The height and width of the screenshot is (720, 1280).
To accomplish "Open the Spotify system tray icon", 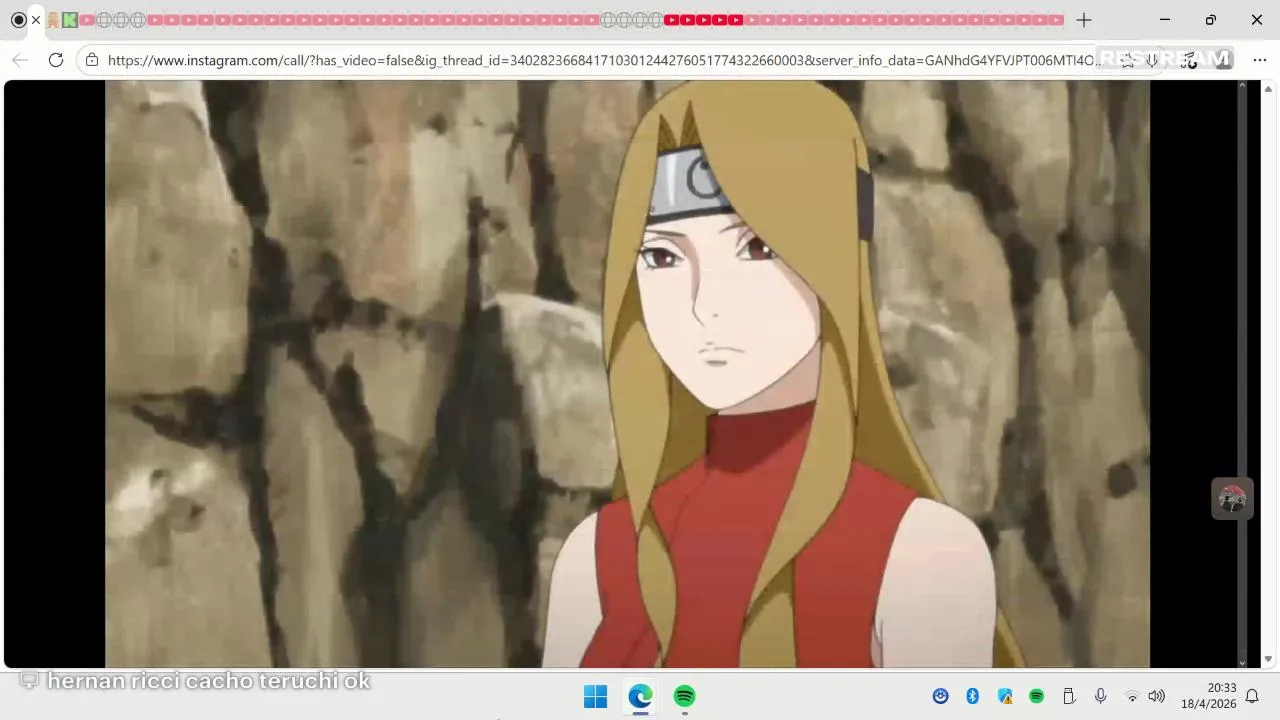I will click(1036, 696).
